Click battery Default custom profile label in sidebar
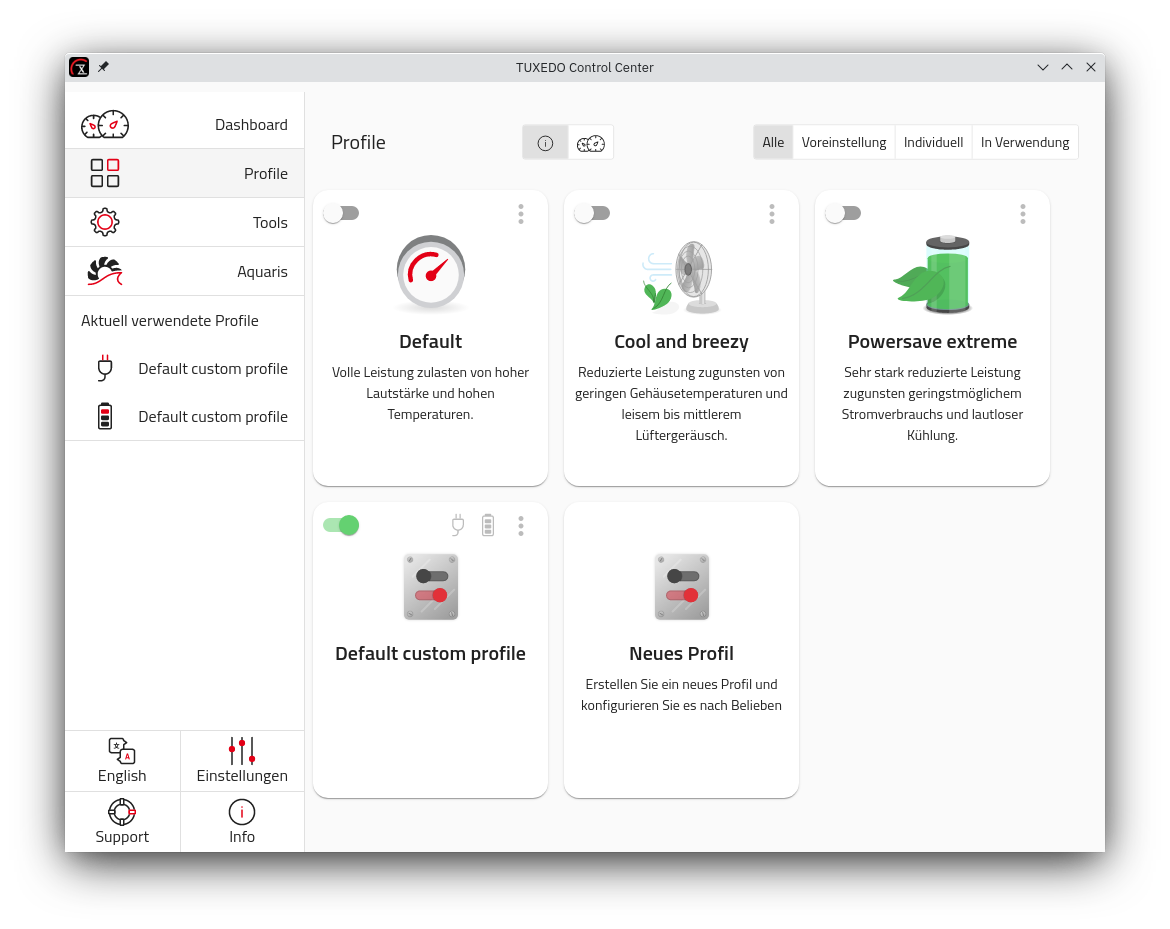The image size is (1170, 929). (213, 416)
